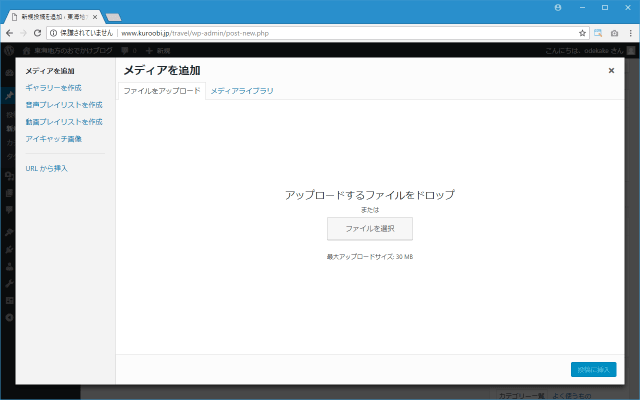The width and height of the screenshot is (640, 400).
Task: Select the ファイルをアップロード tab
Action: point(161,91)
